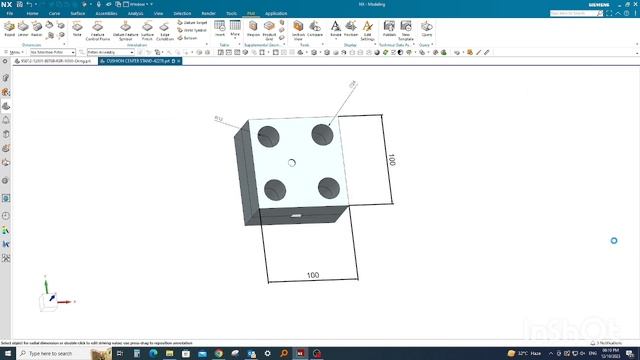Select the Rapid dimension tool
Screen dimensions: 640x360
(9, 29)
